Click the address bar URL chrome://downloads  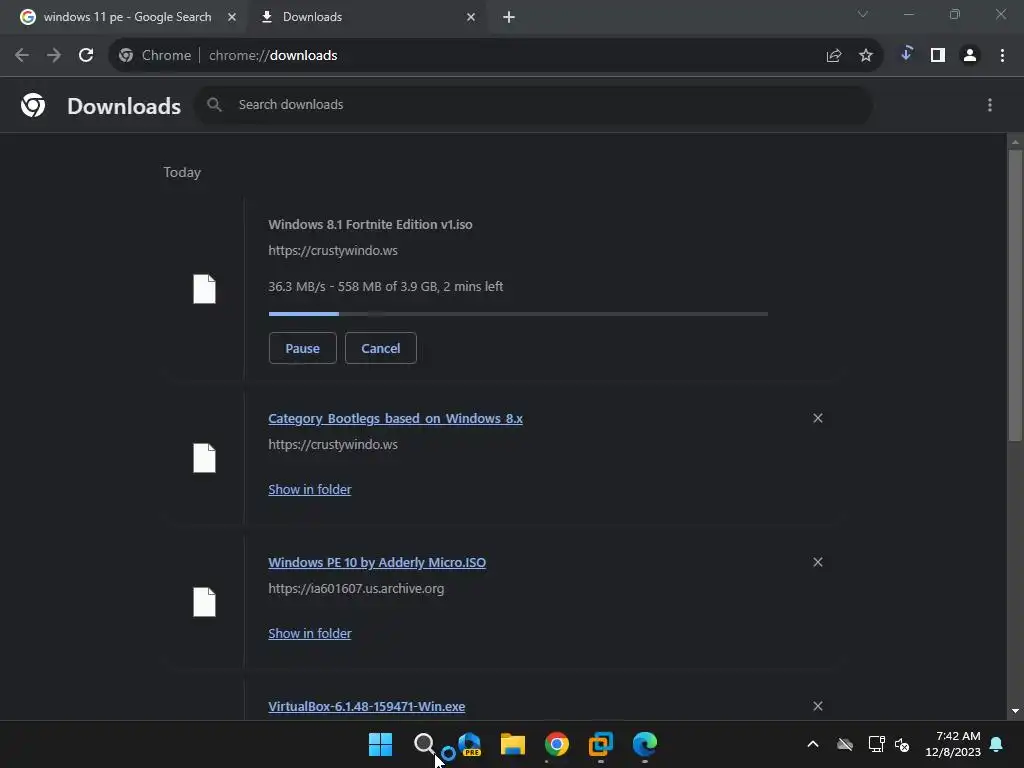[273, 56]
